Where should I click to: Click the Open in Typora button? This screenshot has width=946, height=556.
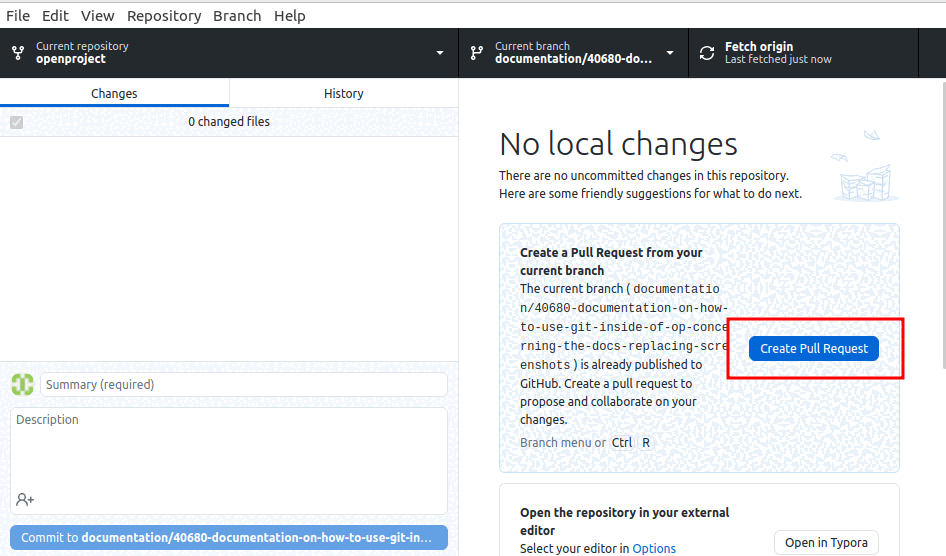pyautogui.click(x=826, y=542)
